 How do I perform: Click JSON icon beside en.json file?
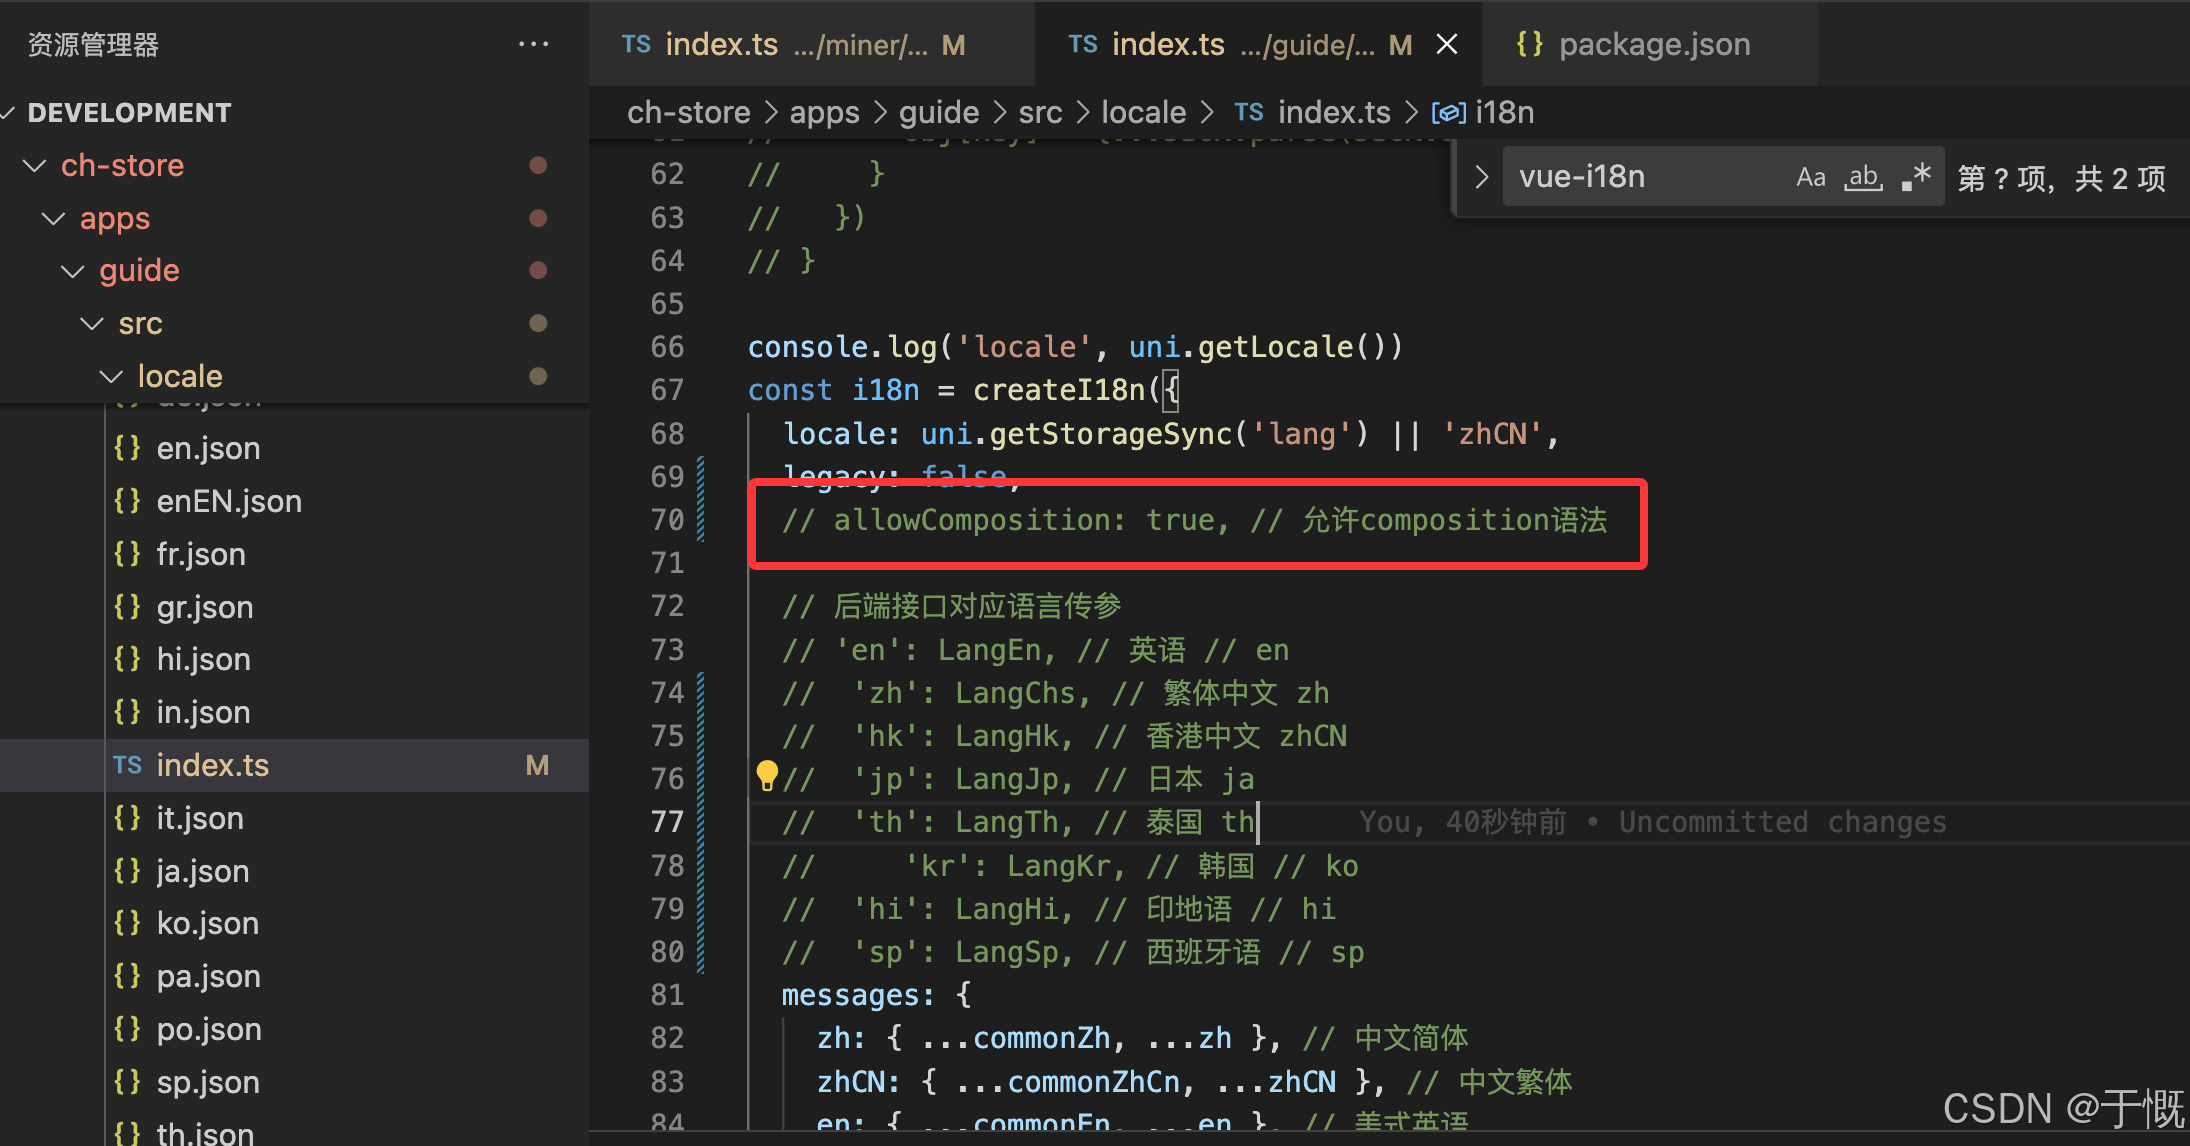pos(127,448)
